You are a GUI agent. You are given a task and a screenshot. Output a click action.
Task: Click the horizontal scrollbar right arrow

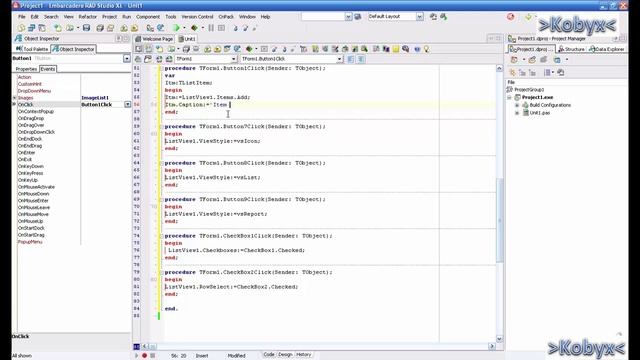tap(492, 346)
